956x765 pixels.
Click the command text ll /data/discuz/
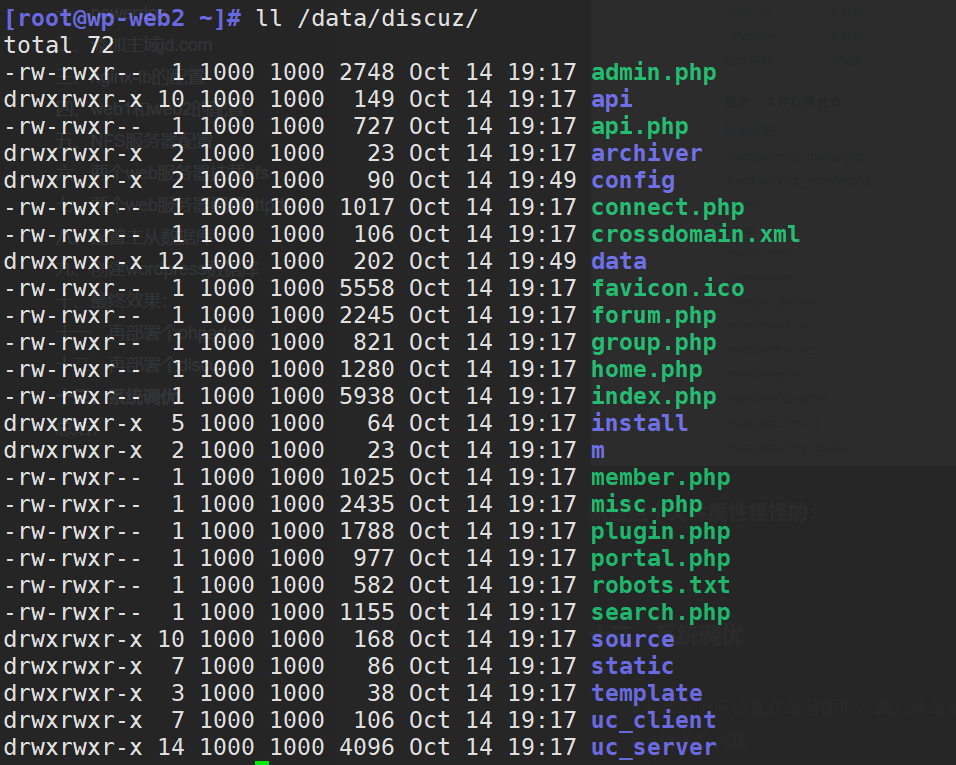point(367,19)
